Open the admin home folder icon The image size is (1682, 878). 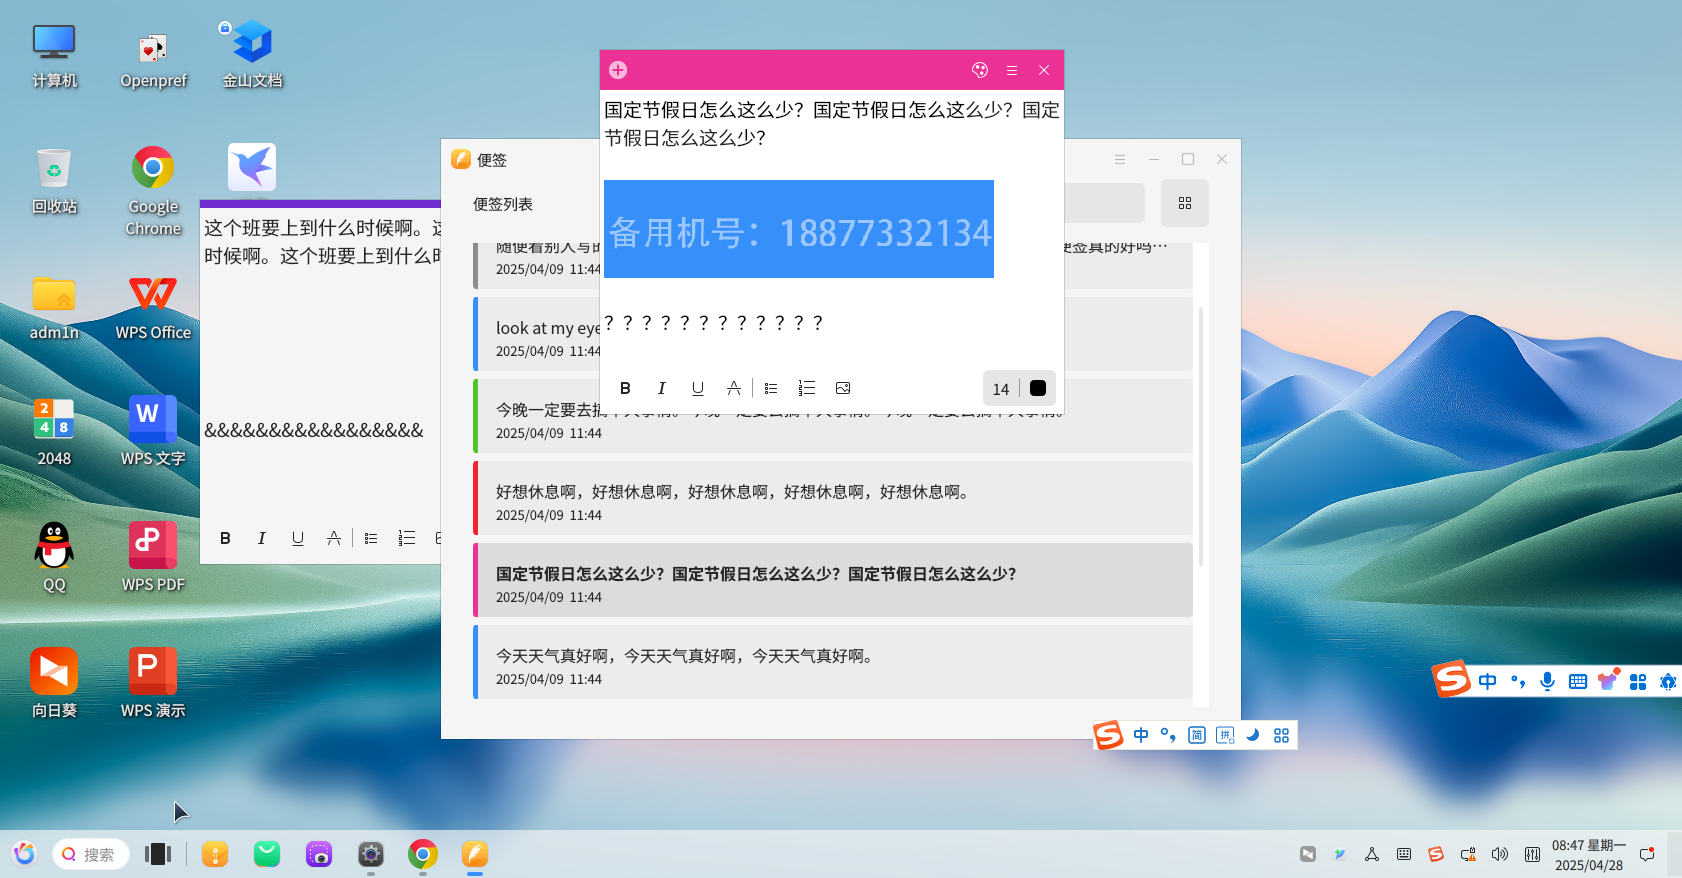pos(54,308)
